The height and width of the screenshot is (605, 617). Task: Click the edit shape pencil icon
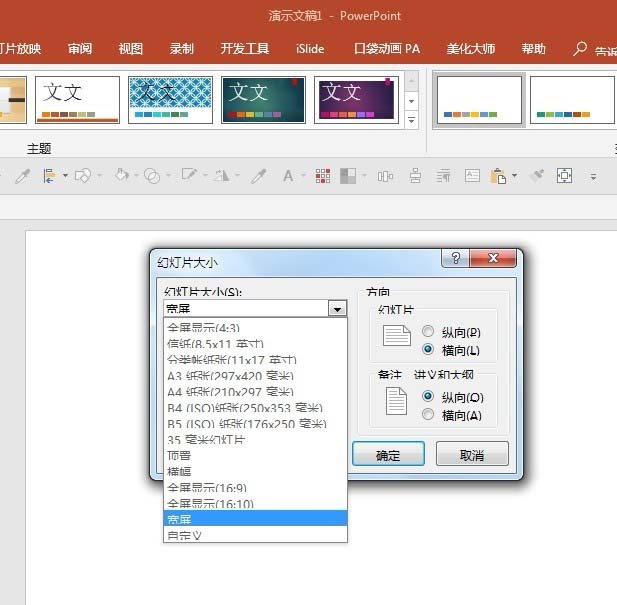pyautogui.click(x=189, y=175)
